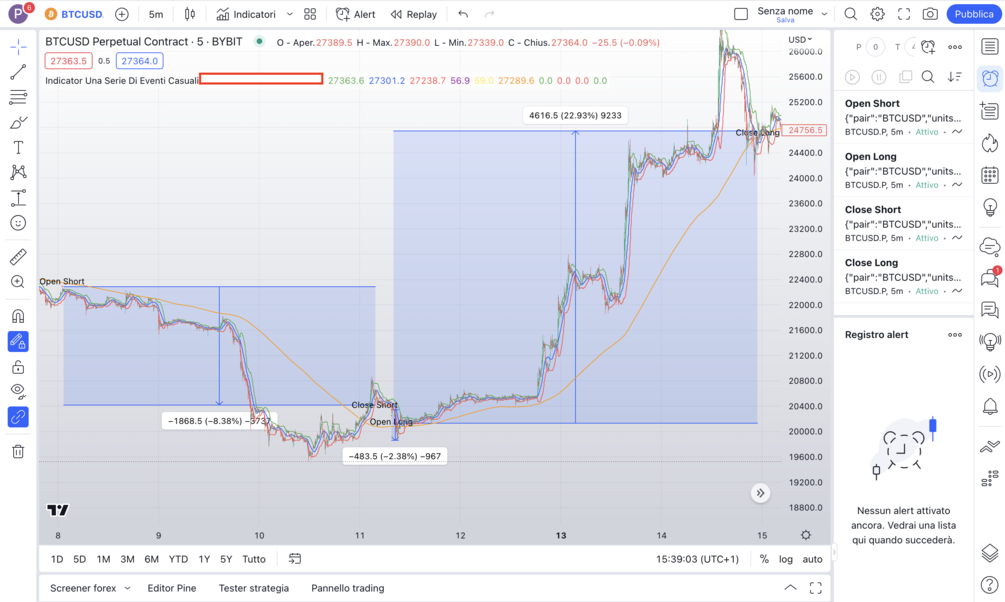
Task: Open the alert sorting icon
Action: tap(955, 77)
